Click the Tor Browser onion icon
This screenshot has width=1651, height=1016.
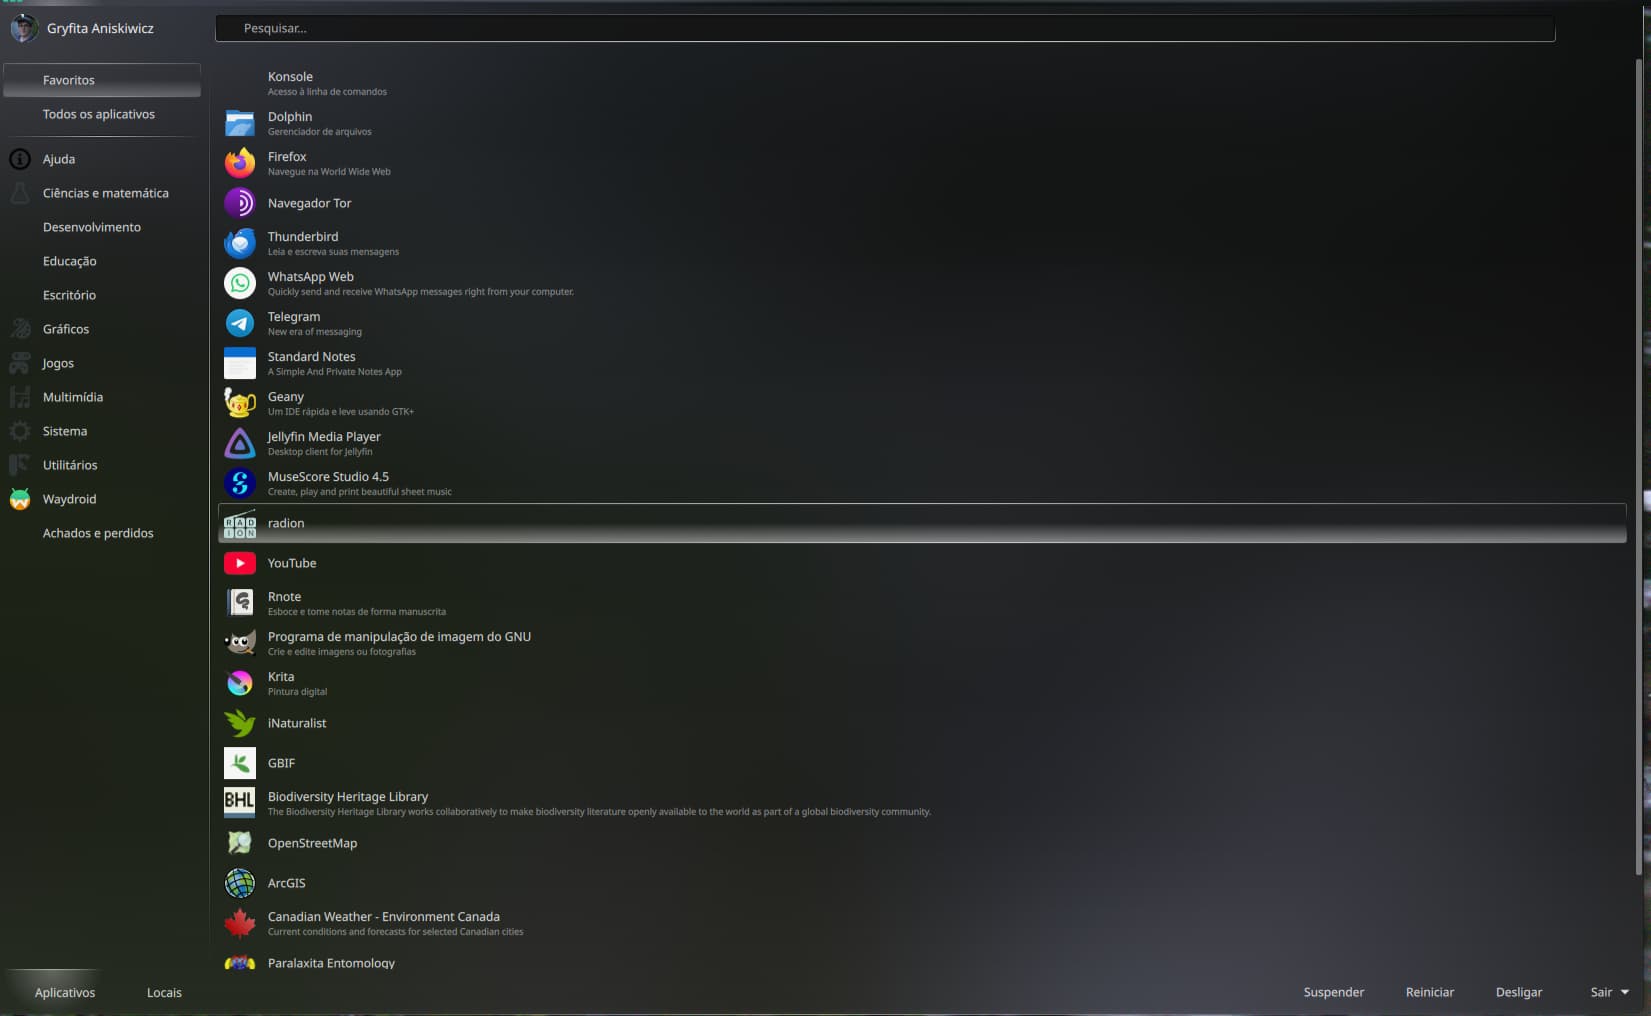point(240,203)
